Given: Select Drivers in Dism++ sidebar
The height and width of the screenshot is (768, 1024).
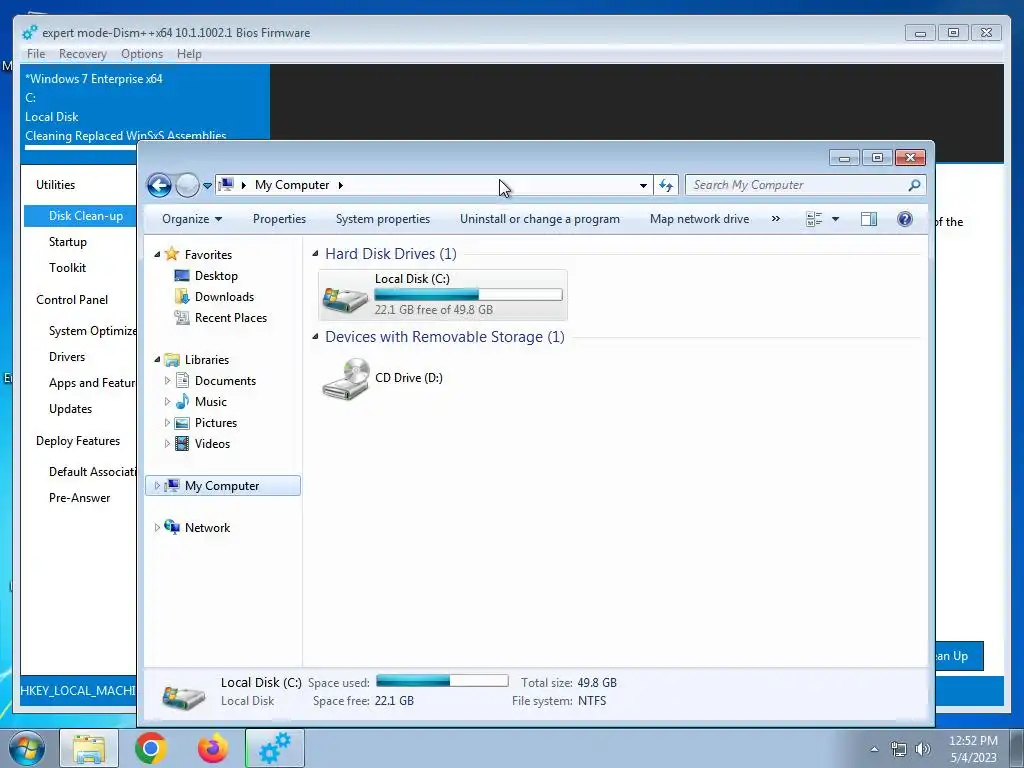Looking at the screenshot, I should pos(67,357).
